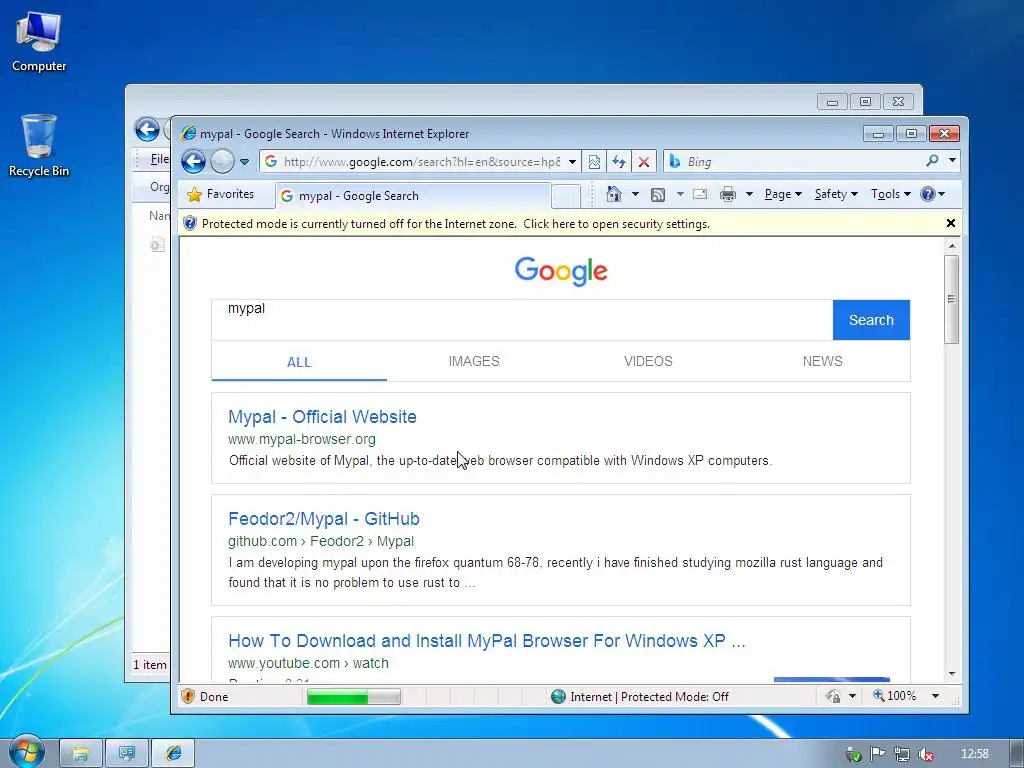Image resolution: width=1024 pixels, height=768 pixels.
Task: Expand the Feeds dropdown arrow
Action: [680, 194]
